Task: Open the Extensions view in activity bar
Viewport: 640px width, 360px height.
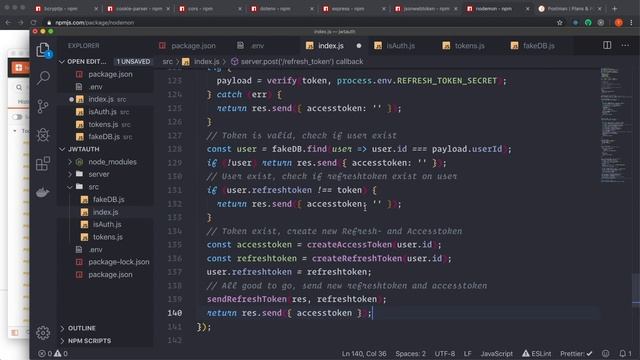Action: [43, 163]
